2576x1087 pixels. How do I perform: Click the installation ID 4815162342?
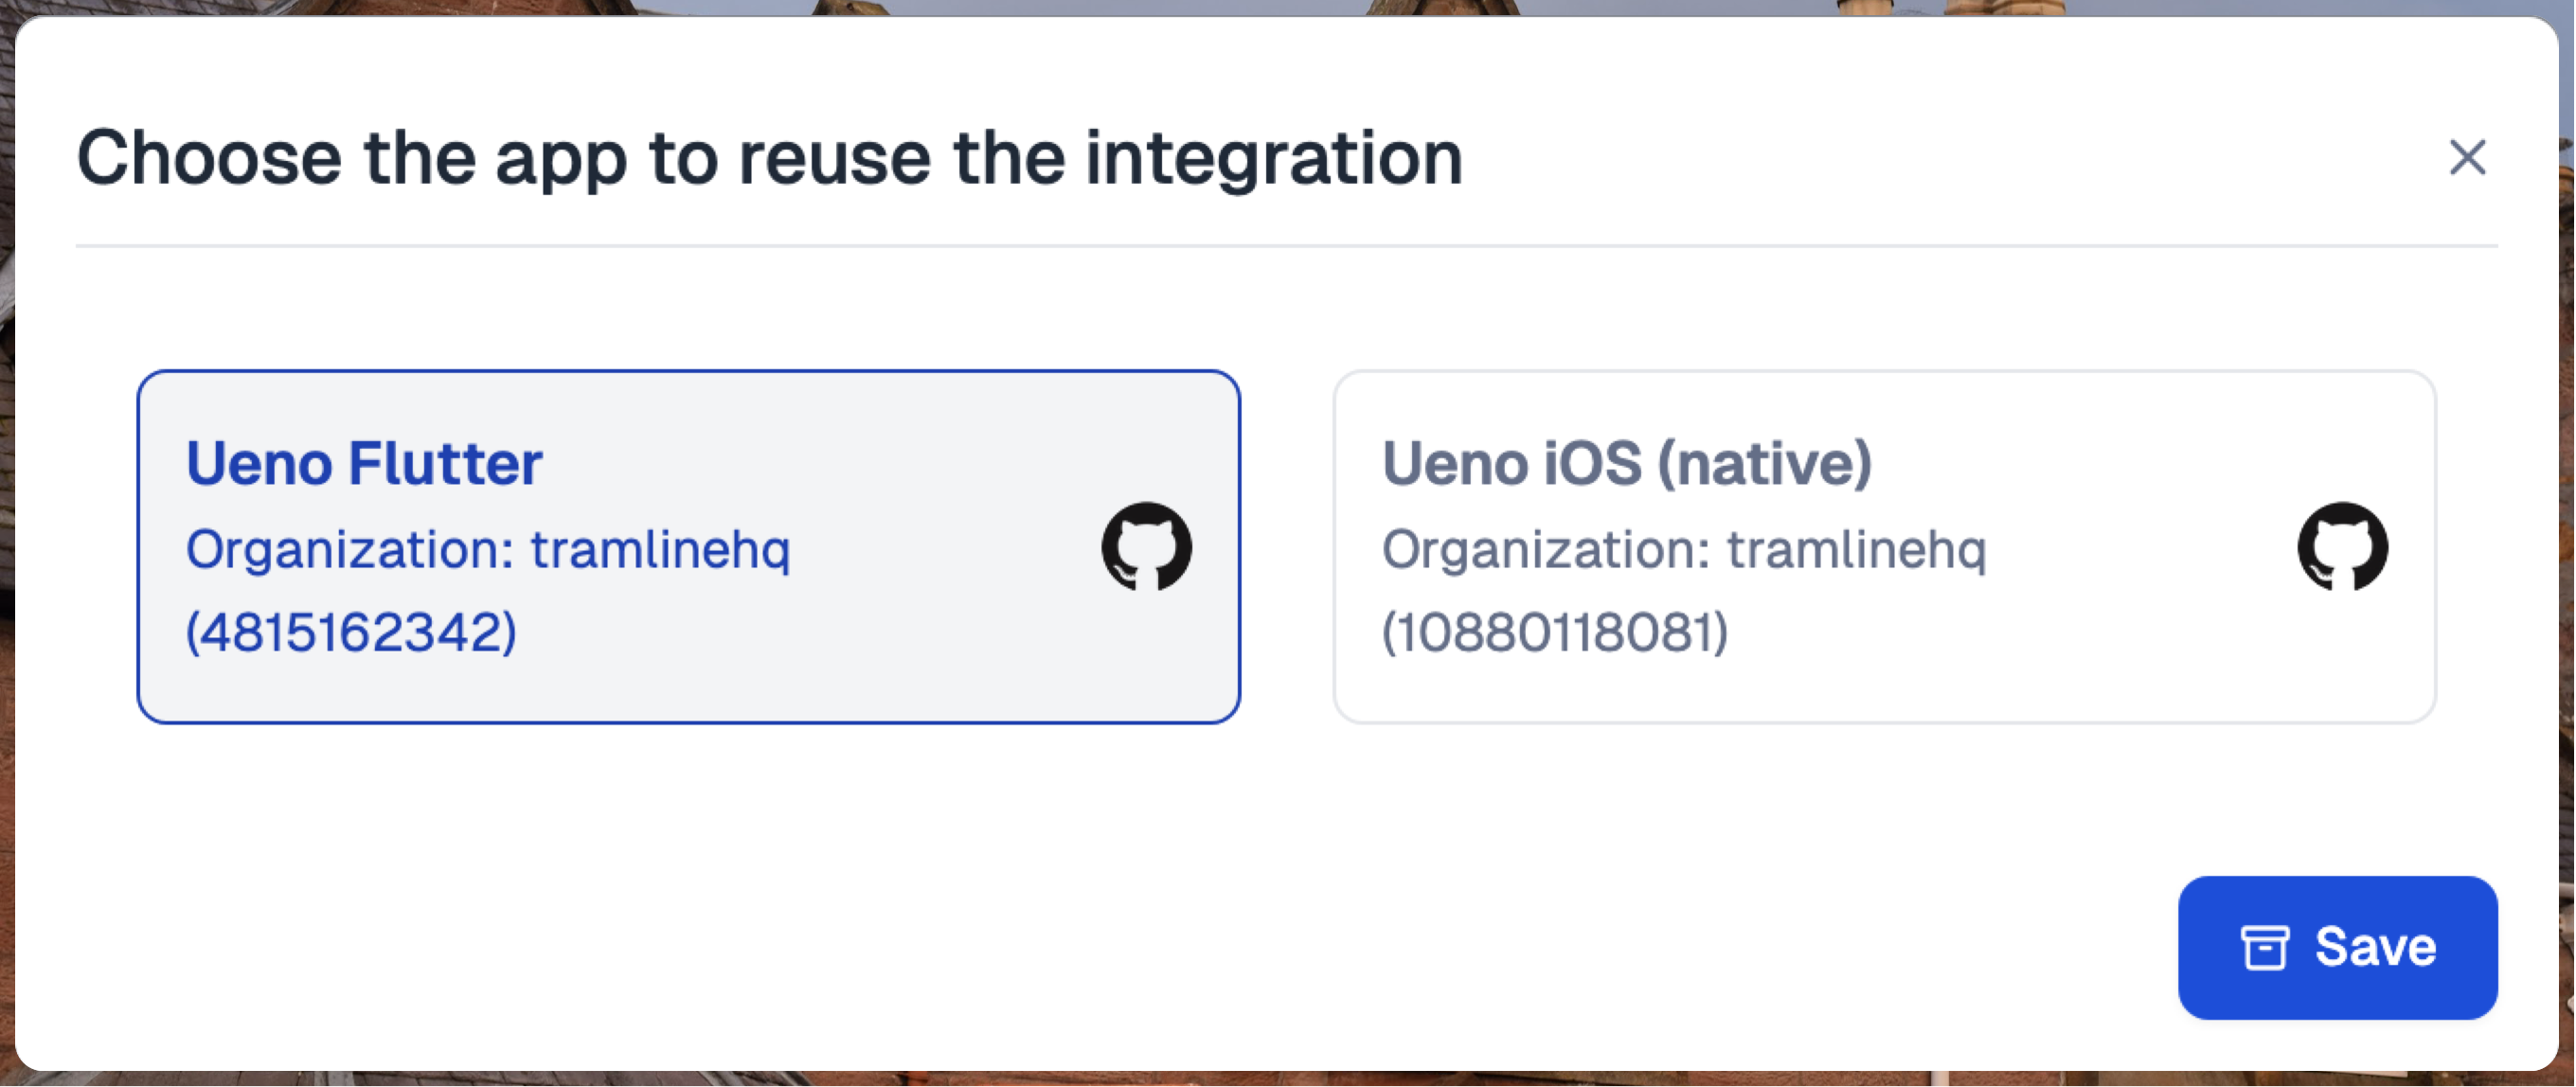point(351,632)
